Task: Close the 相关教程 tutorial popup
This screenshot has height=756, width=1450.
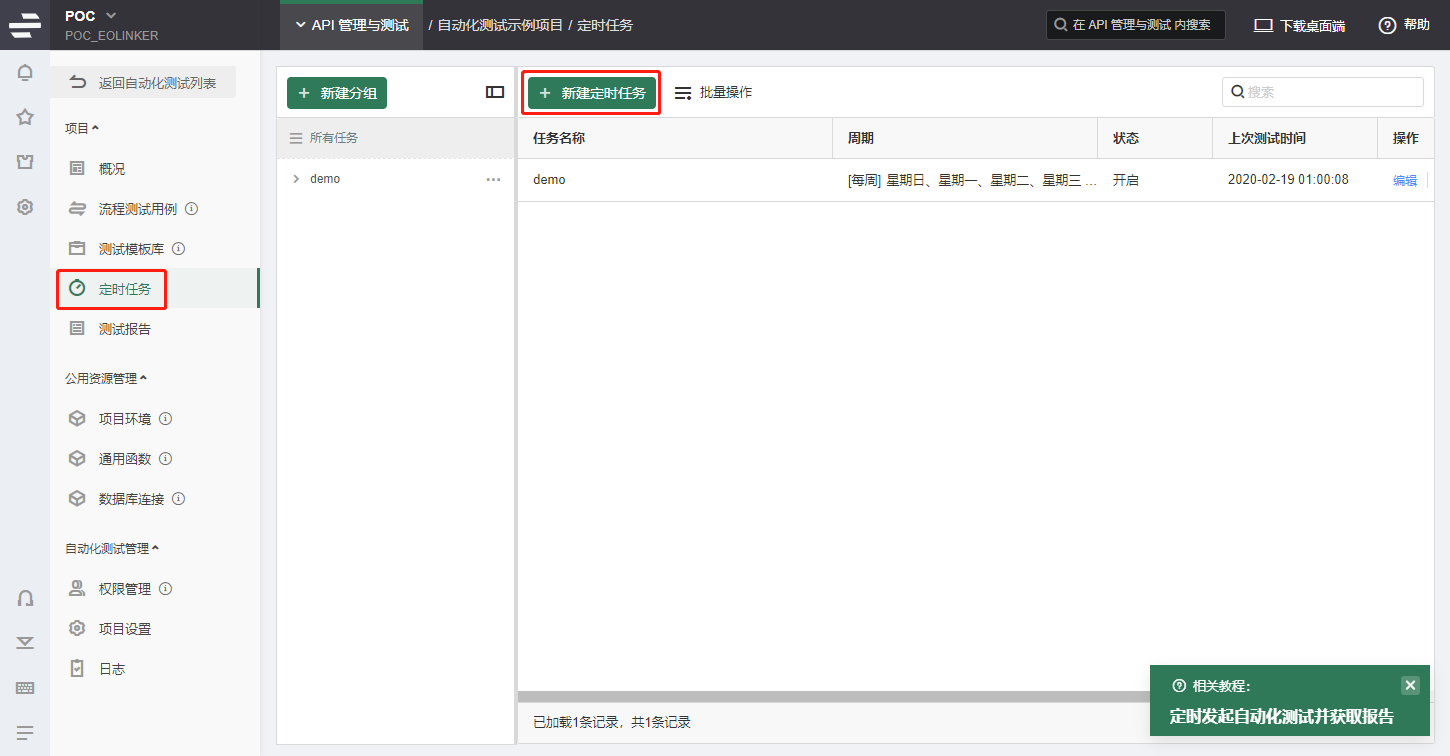Action: click(x=1410, y=685)
